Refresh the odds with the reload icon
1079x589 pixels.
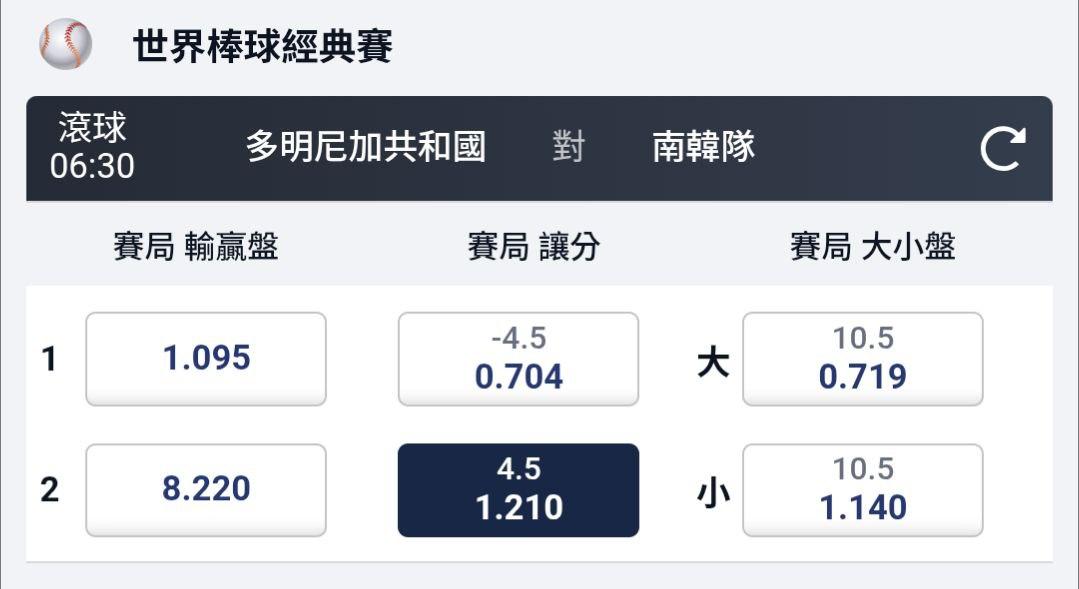(x=1002, y=149)
